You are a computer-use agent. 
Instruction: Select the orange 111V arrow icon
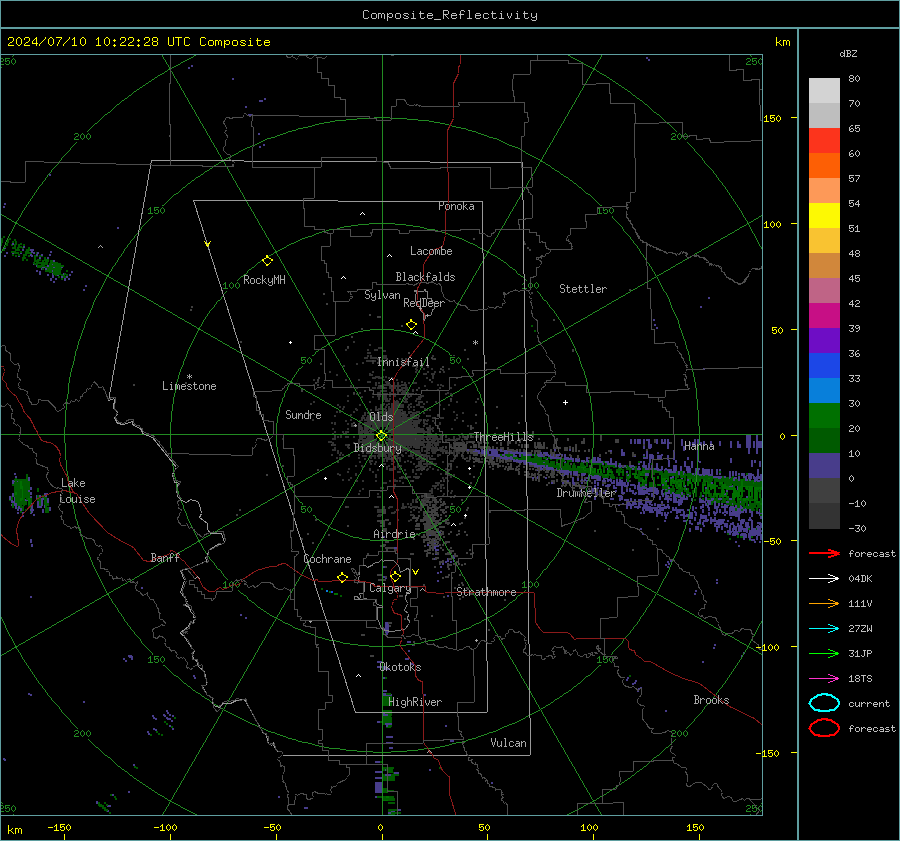coord(824,603)
